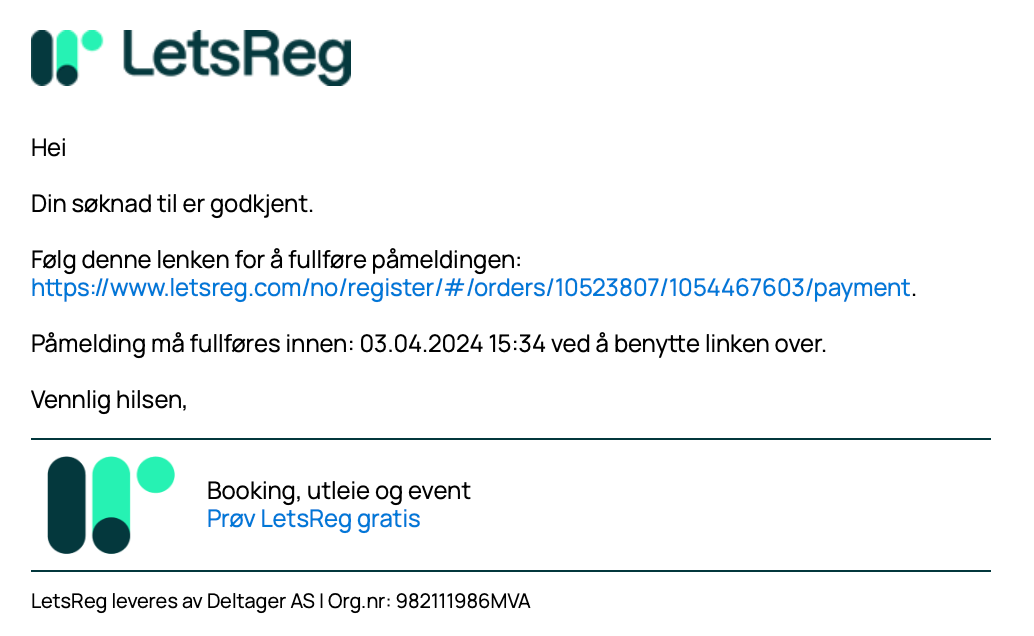Click the Org.nr 982111986MVA number
This screenshot has height=636, width=1034.
(463, 601)
